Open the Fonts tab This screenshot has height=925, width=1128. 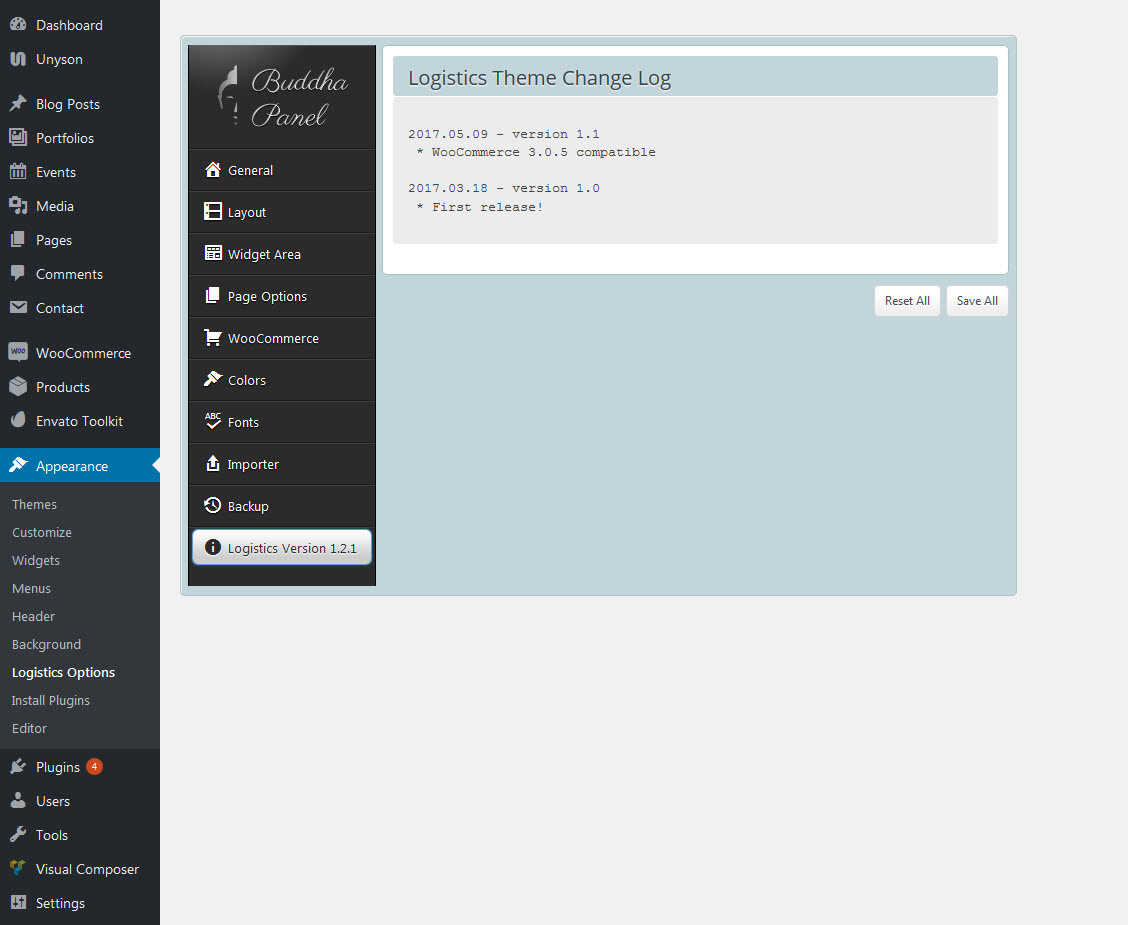[282, 422]
